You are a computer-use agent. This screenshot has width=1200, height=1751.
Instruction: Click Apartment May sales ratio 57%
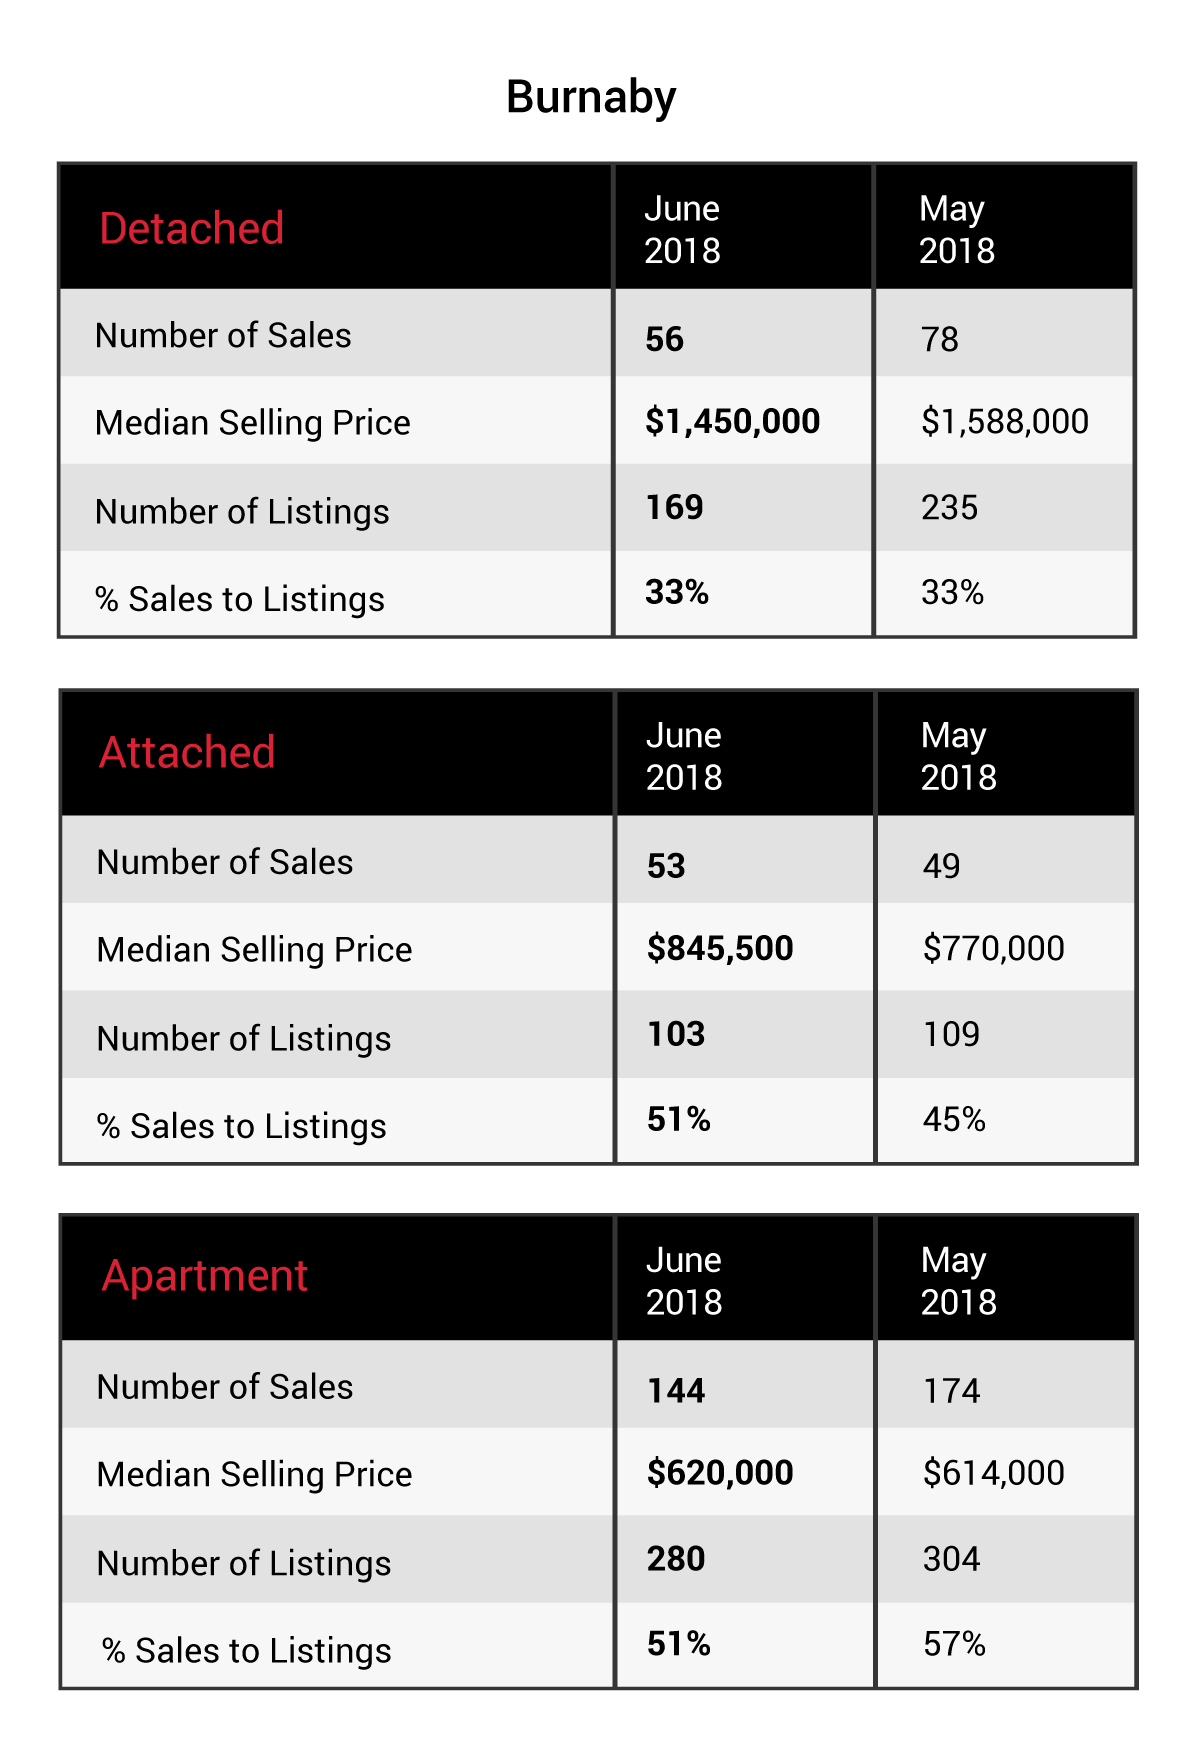tap(954, 1644)
